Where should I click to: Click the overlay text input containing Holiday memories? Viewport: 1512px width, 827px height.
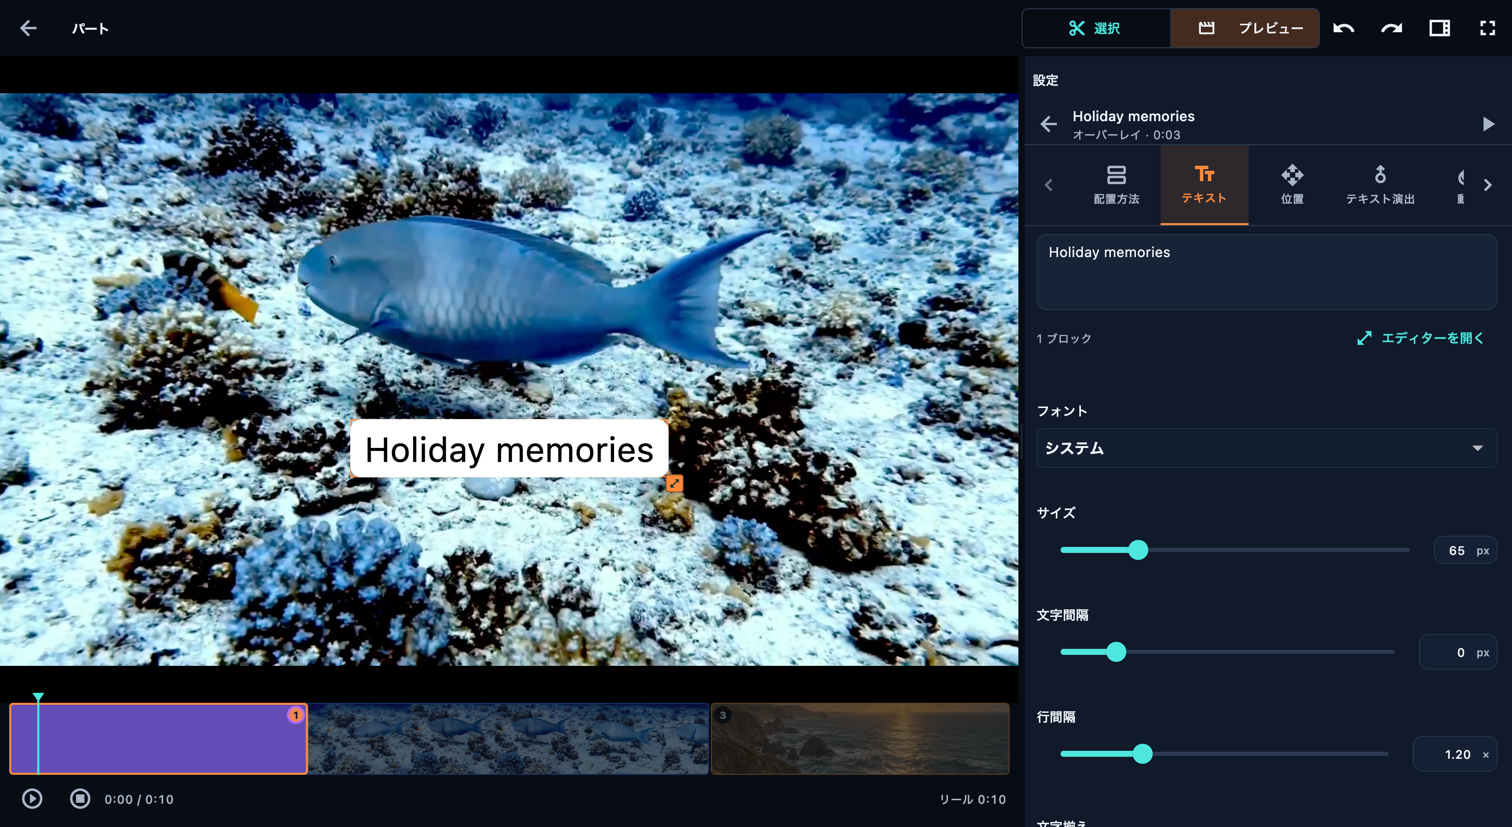tap(1266, 272)
